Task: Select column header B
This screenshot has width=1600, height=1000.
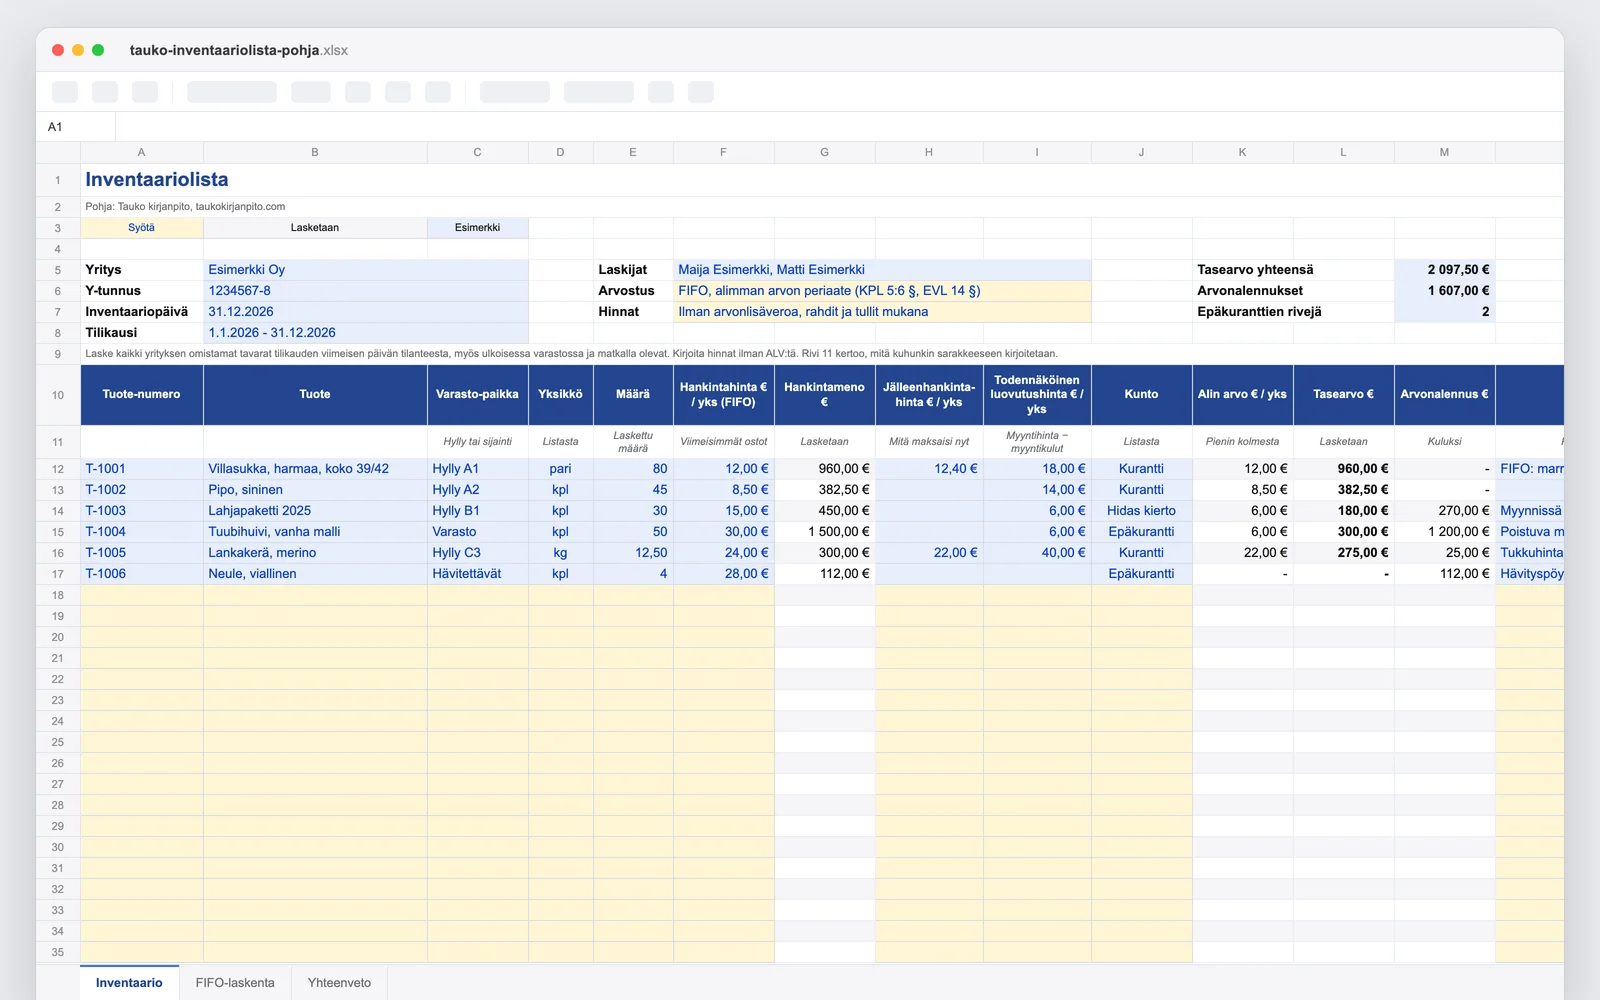Action: [x=315, y=152]
